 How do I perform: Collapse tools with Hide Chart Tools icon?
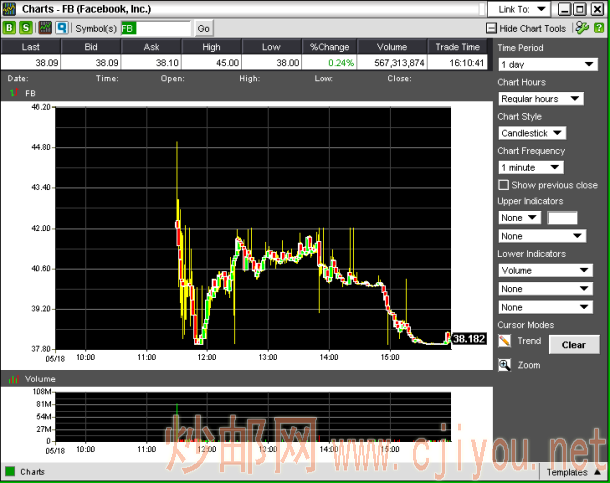coord(491,28)
